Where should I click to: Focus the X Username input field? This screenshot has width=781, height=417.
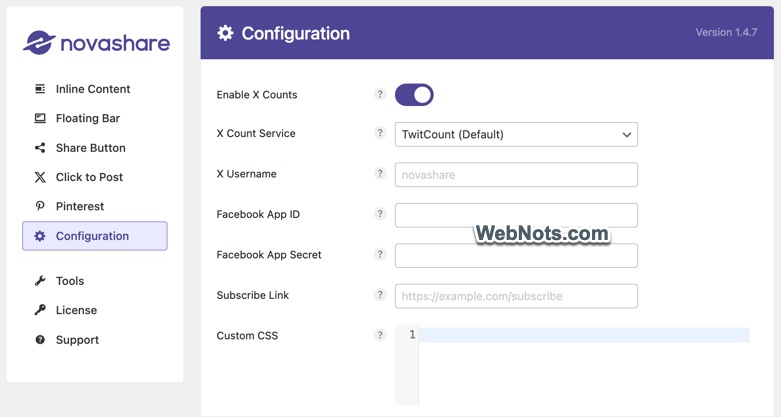click(x=516, y=175)
